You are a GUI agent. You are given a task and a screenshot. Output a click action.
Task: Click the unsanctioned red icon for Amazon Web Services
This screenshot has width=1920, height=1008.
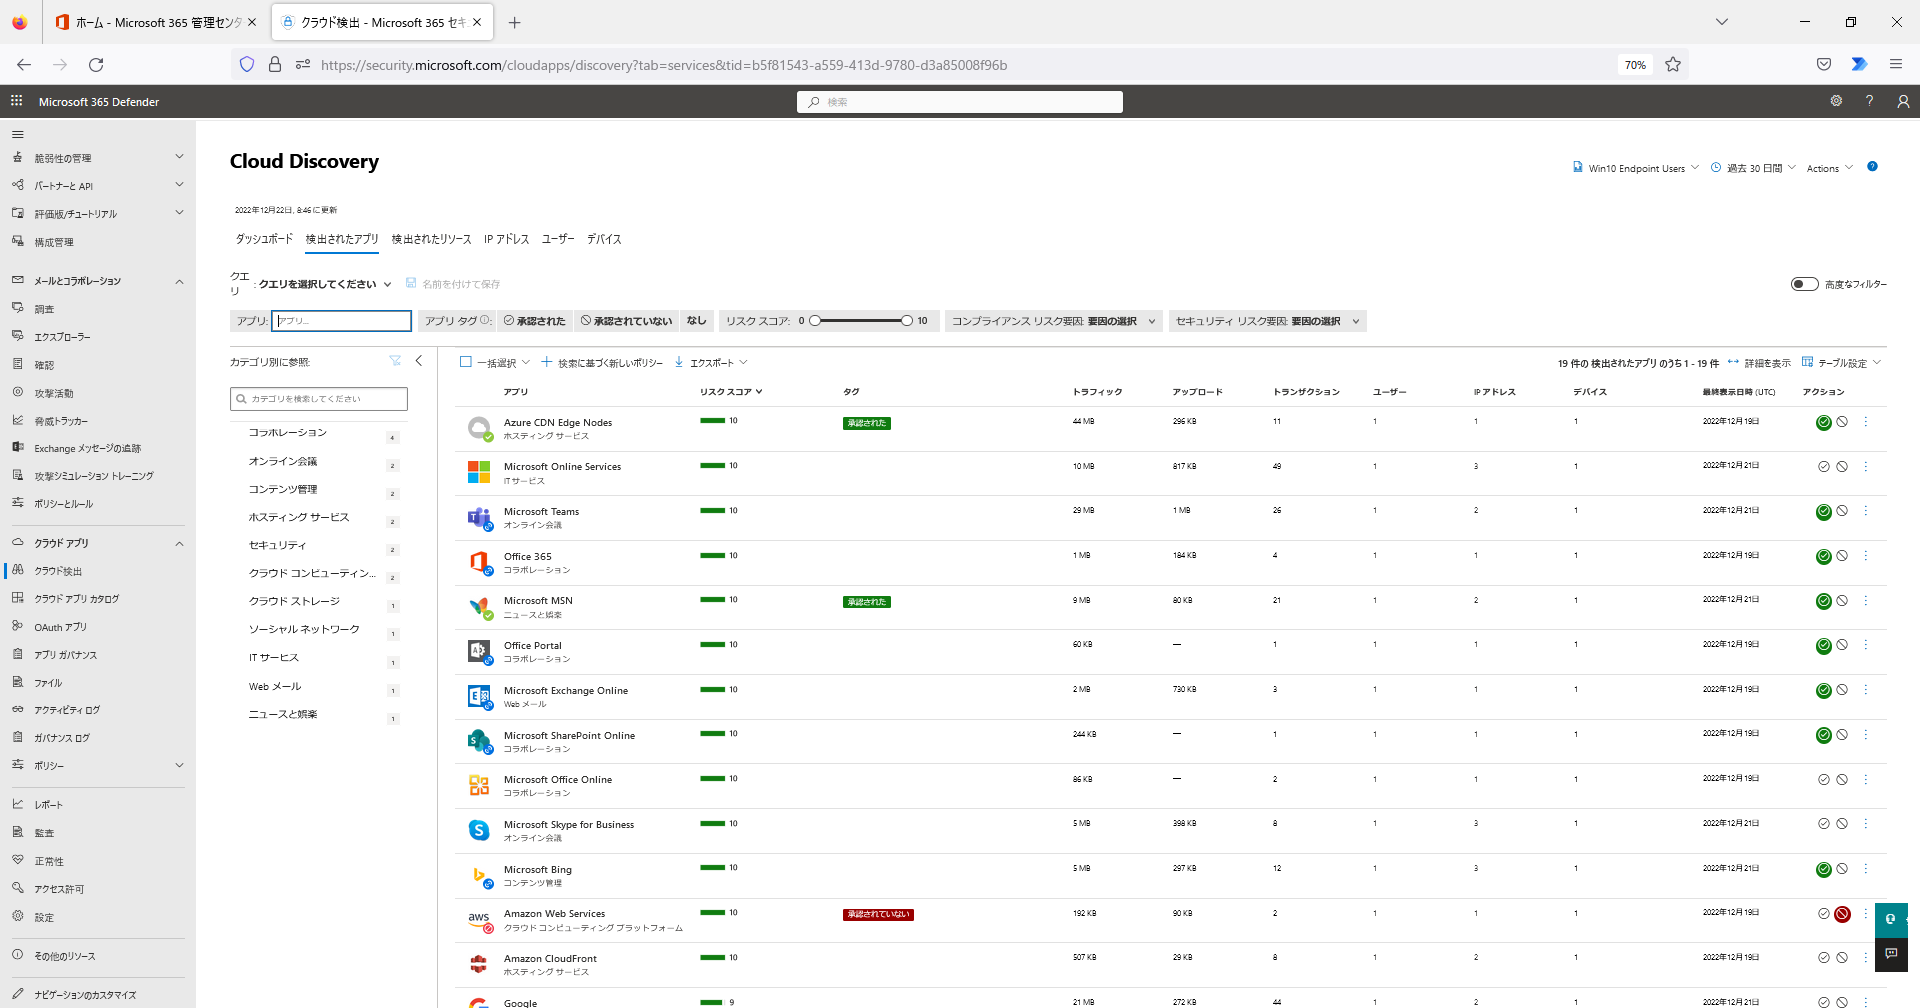click(x=1842, y=914)
